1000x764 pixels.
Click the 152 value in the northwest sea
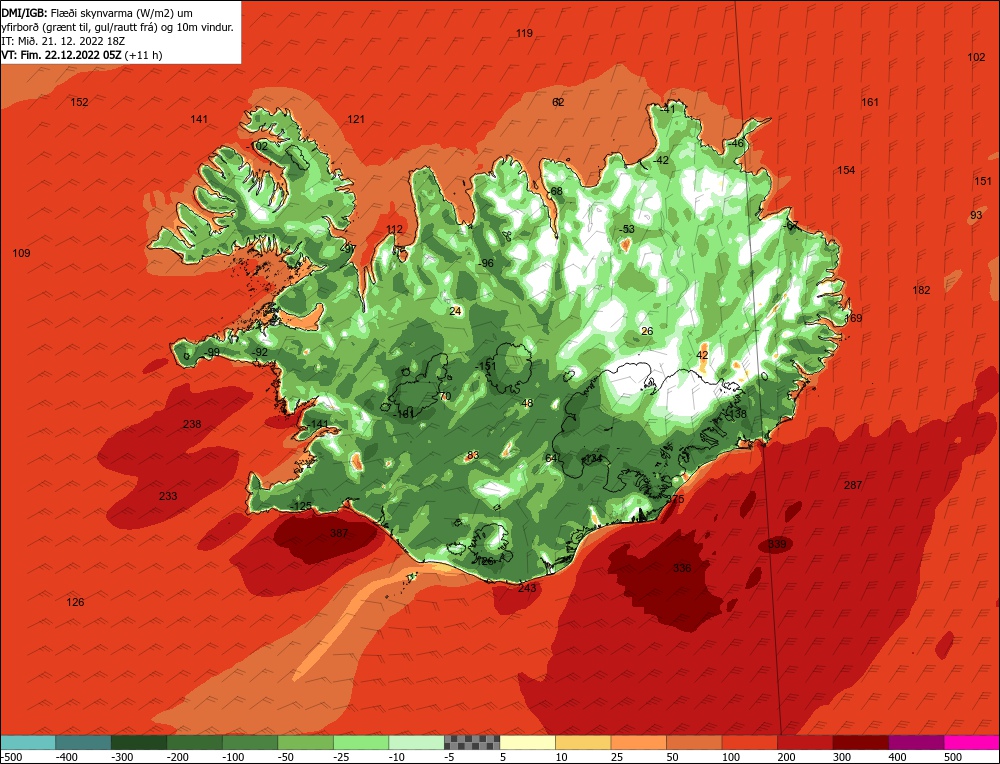79,102
